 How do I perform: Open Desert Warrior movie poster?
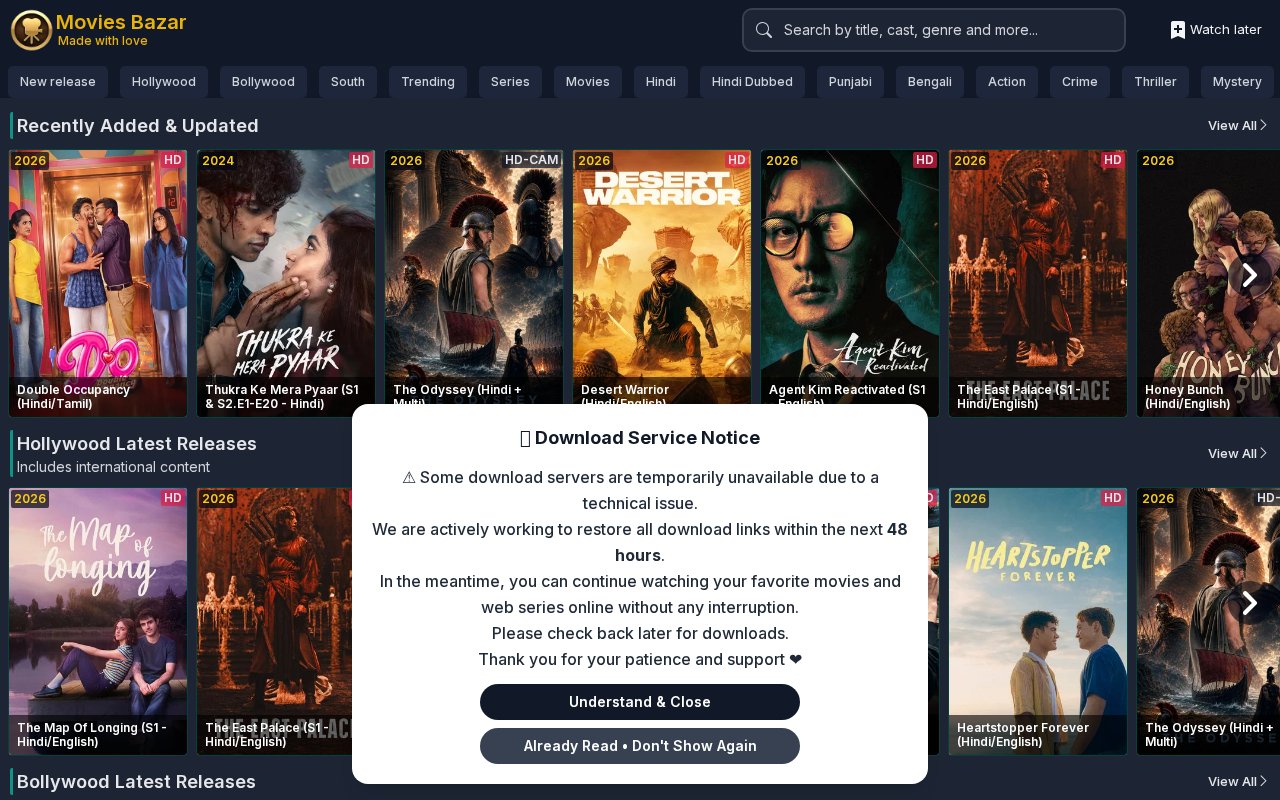pyautogui.click(x=662, y=277)
